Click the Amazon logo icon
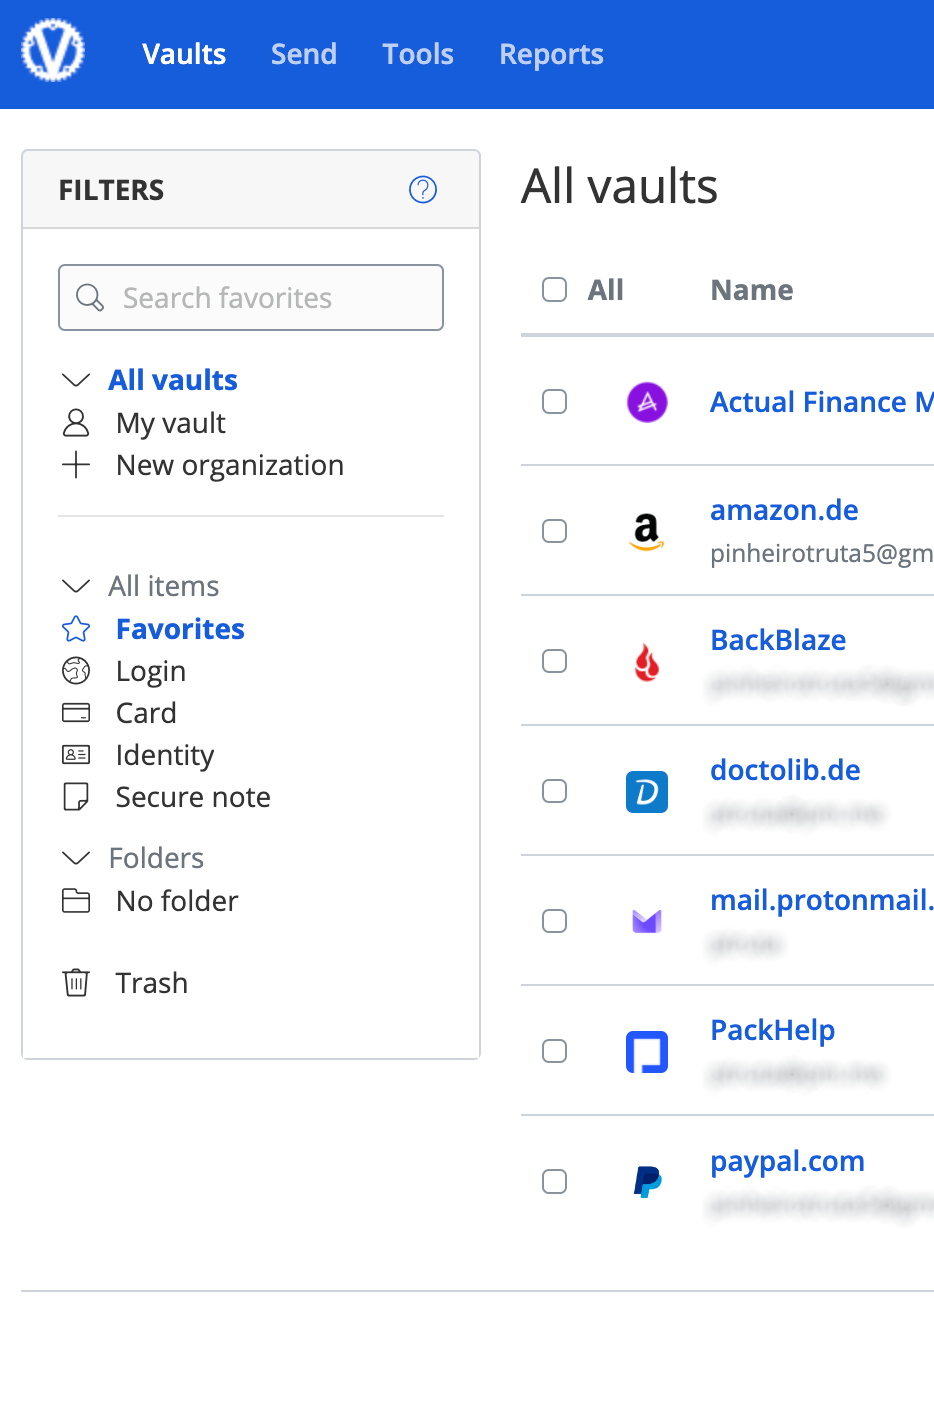Image resolution: width=934 pixels, height=1401 pixels. 647,532
